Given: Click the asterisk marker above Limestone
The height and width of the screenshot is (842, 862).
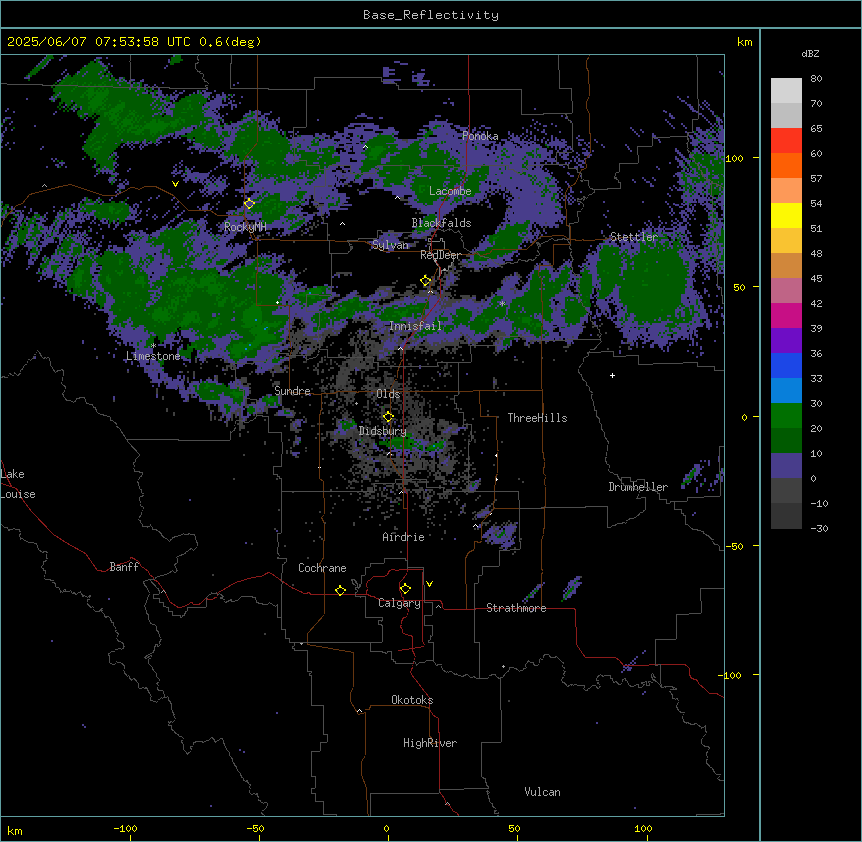Looking at the screenshot, I should click(153, 346).
